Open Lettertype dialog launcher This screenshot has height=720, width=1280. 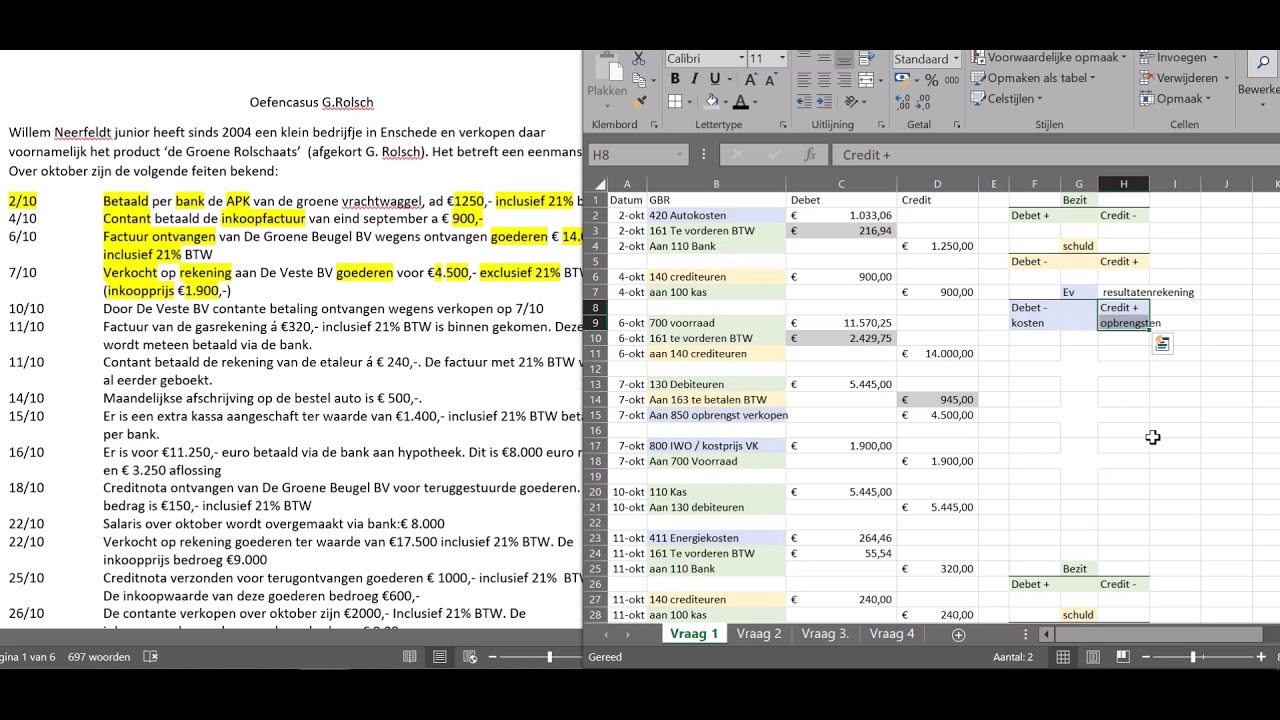[783, 125]
